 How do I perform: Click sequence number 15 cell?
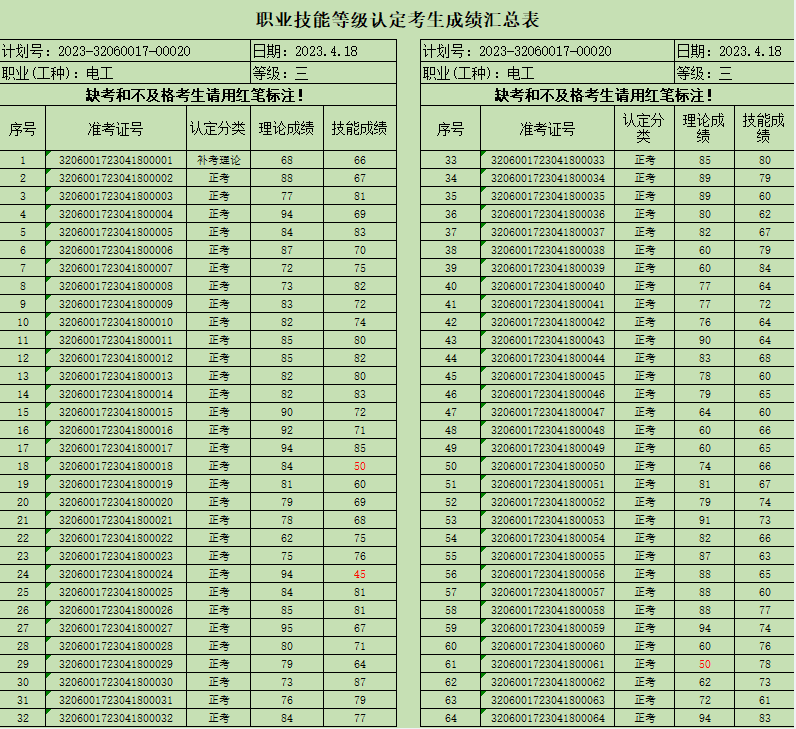click(x=23, y=412)
